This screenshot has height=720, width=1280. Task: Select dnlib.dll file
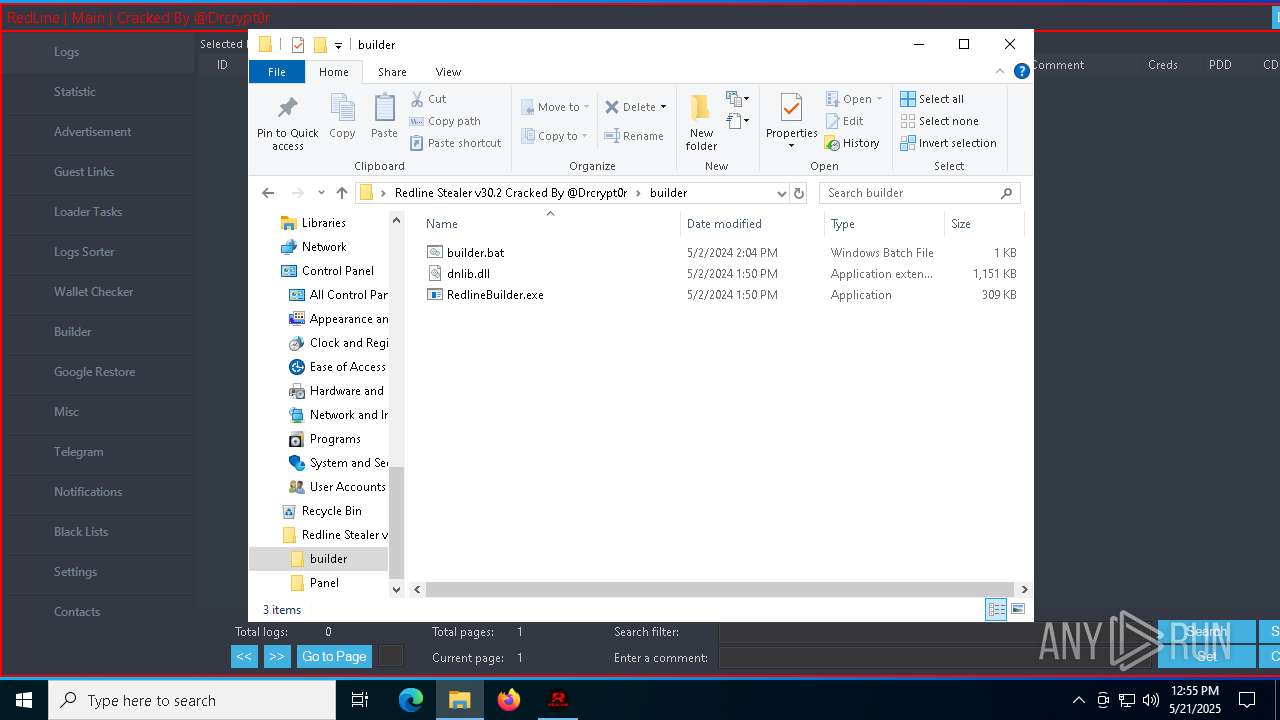[x=468, y=274]
